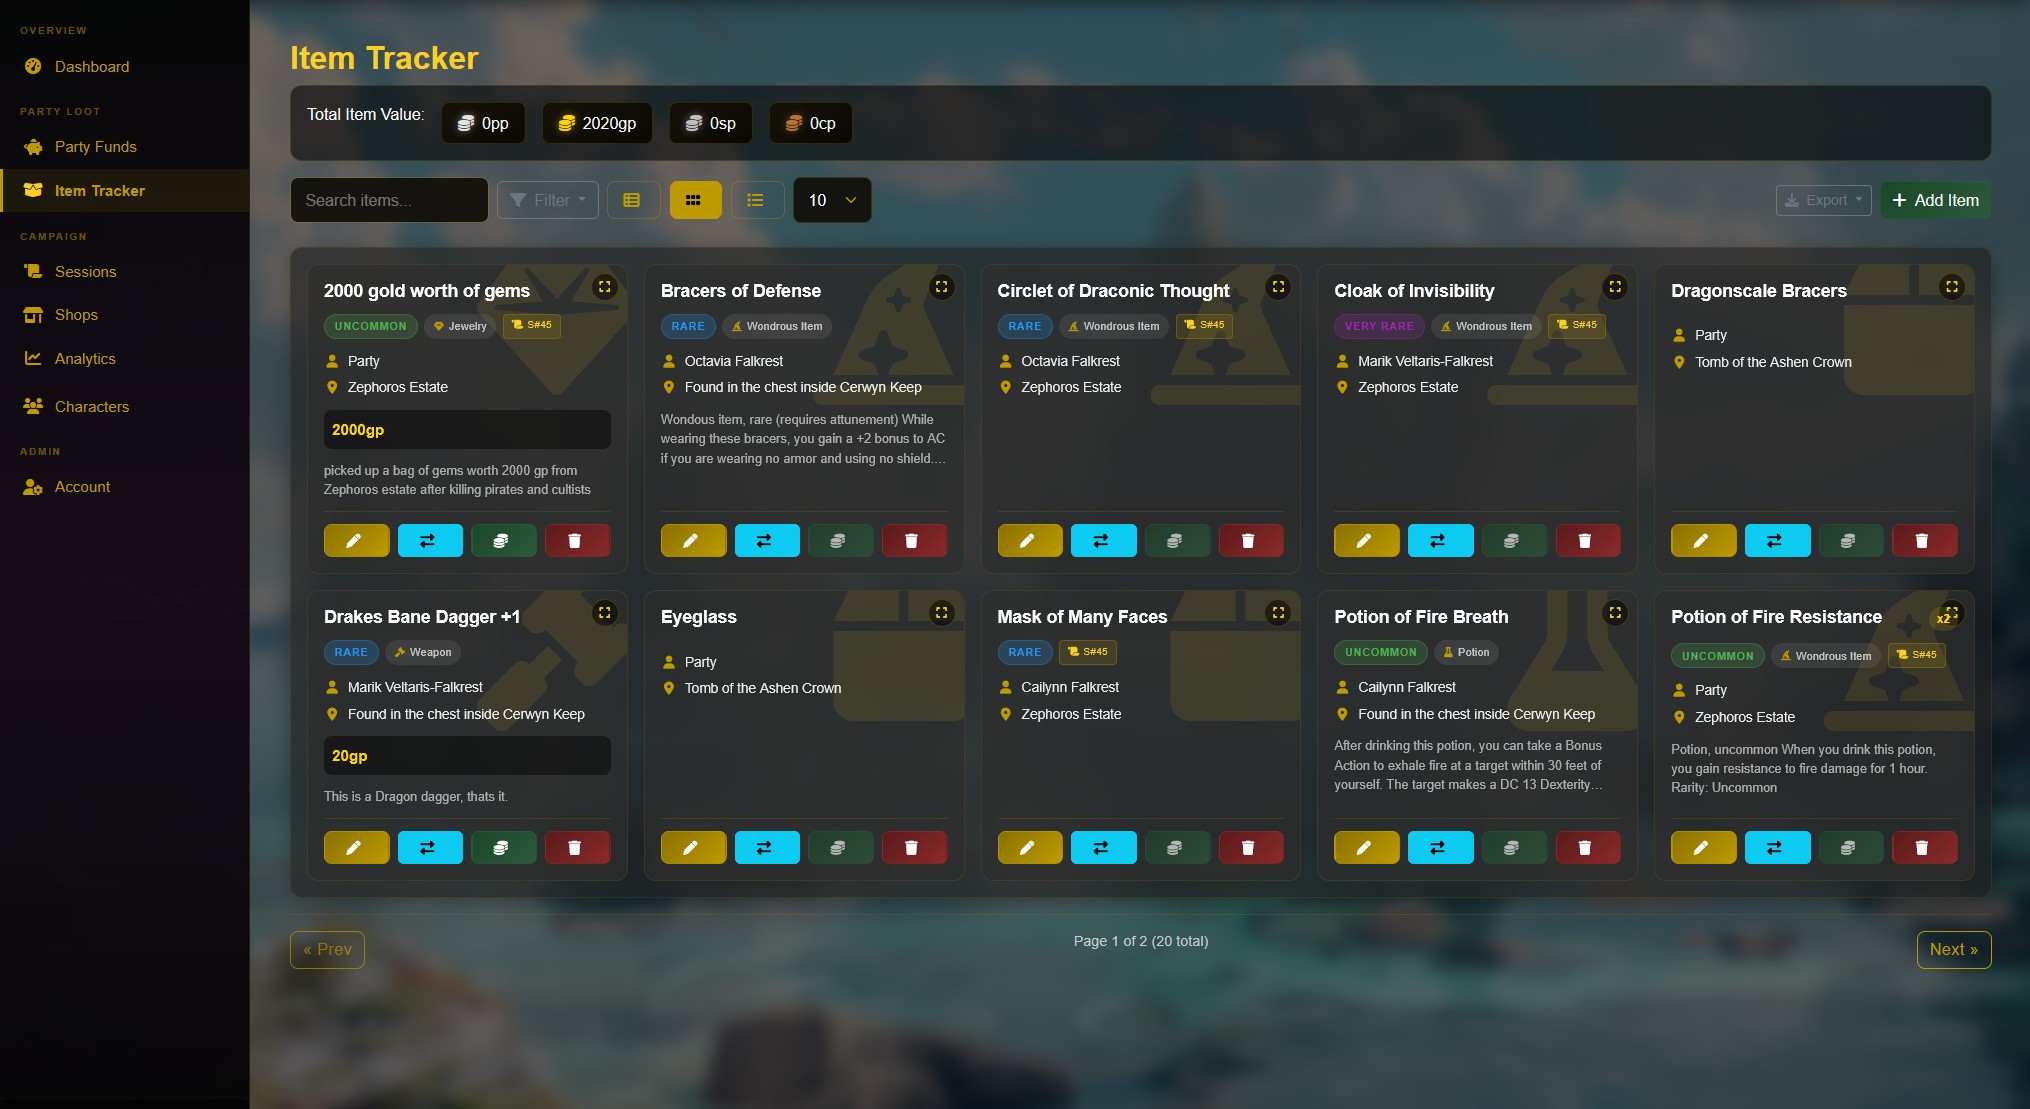This screenshot has height=1109, width=2030.
Task: View the 2020gp total value chip
Action: point(596,123)
